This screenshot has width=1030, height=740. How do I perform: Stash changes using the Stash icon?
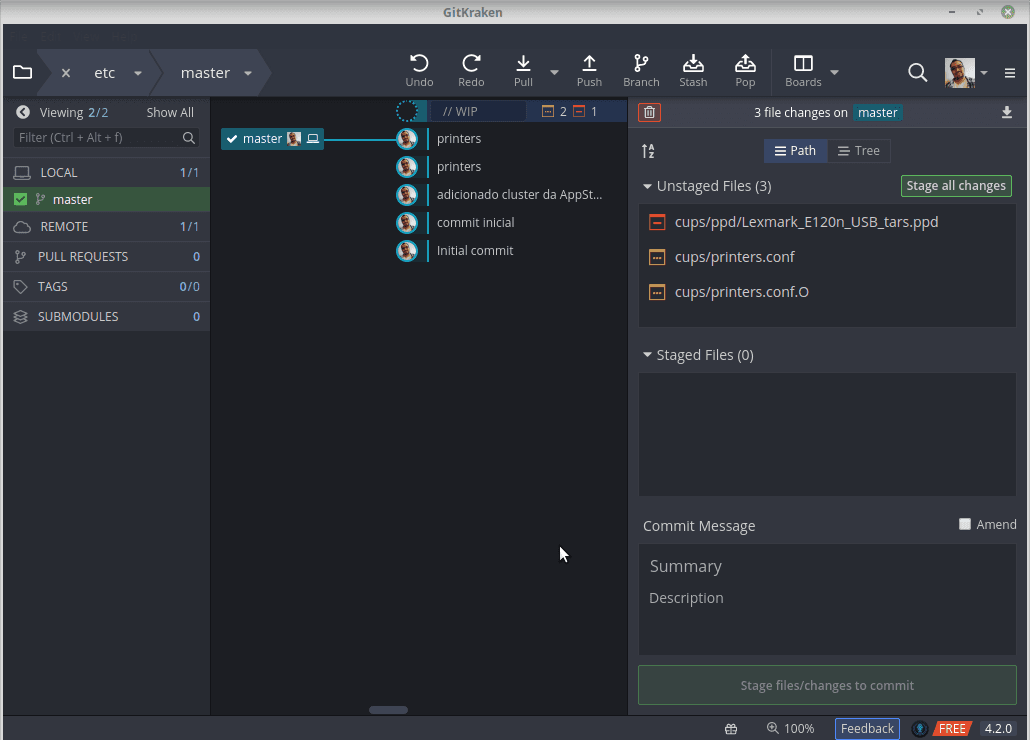tap(693, 64)
